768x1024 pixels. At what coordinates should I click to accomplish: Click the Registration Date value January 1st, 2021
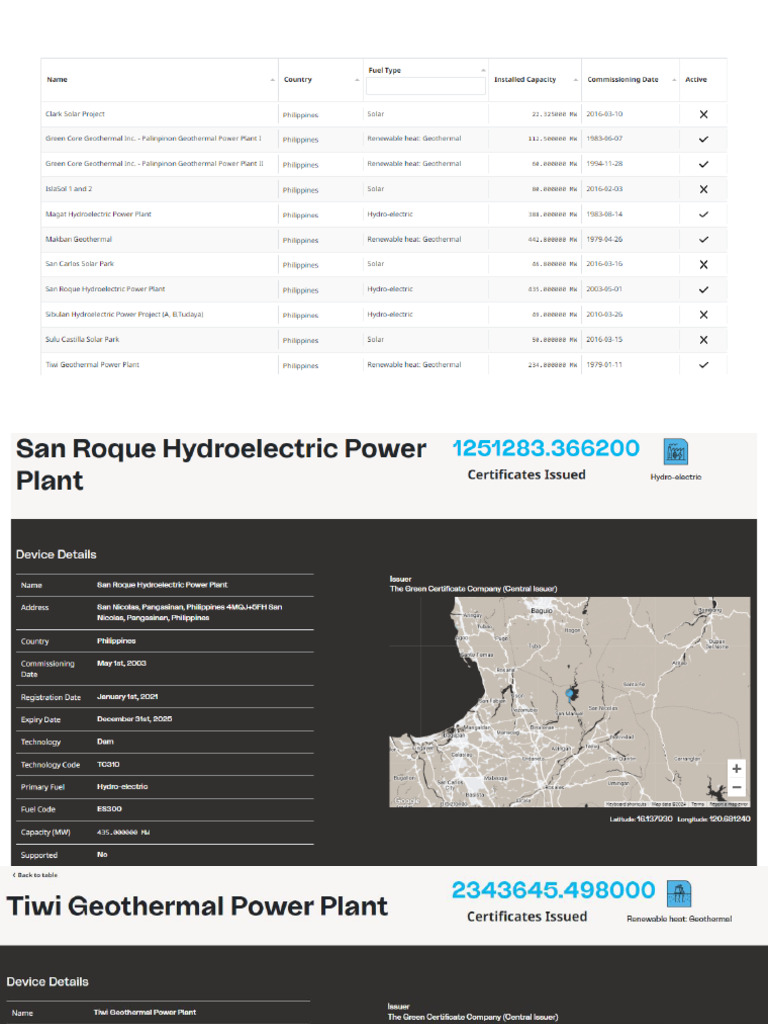pos(127,697)
